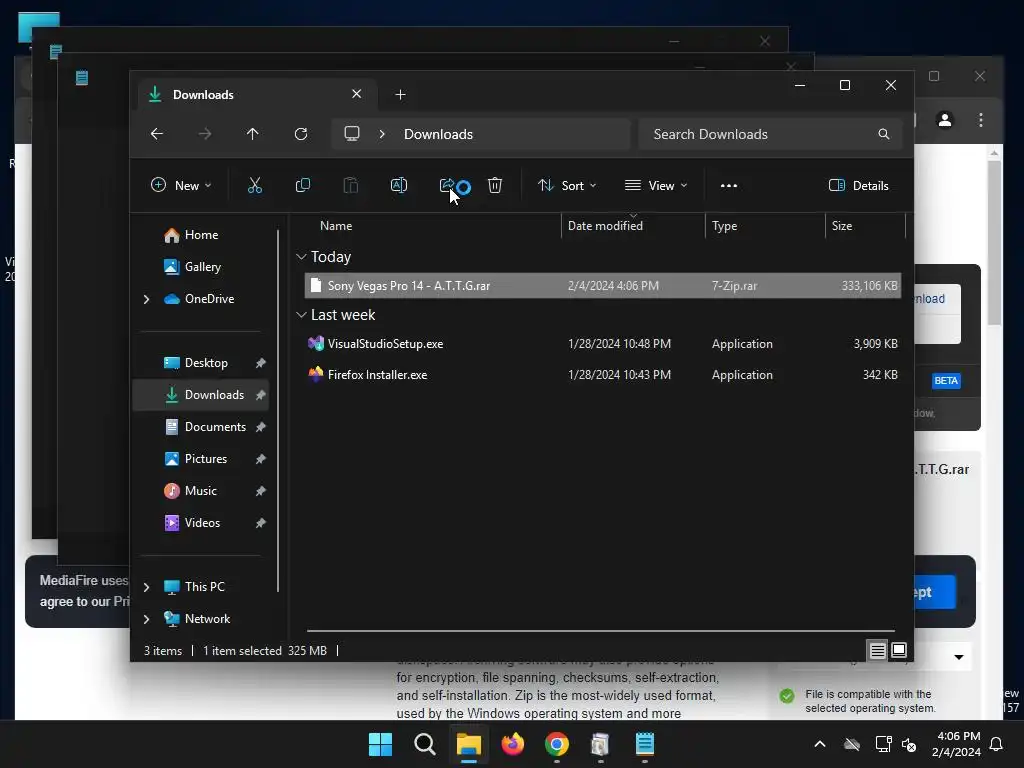This screenshot has height=768, width=1024.
Task: Click the Search Downloads field
Action: 771,134
